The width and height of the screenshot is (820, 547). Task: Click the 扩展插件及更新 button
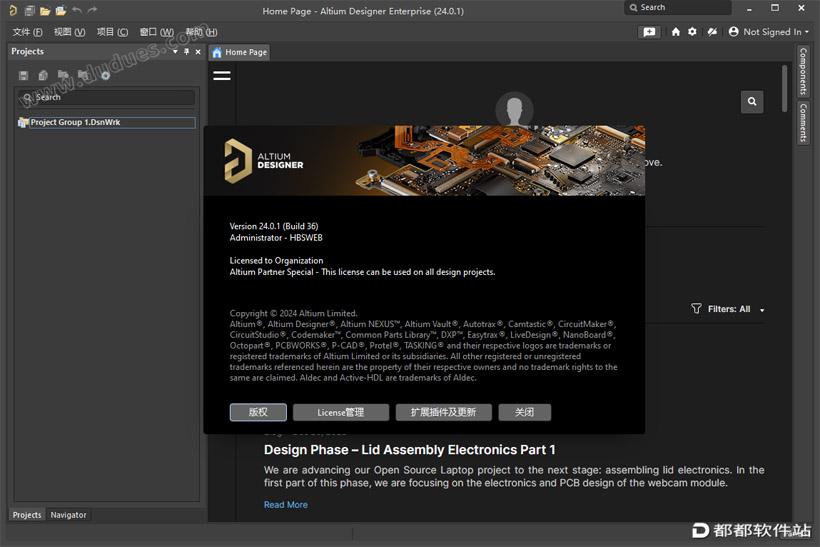[x=443, y=412]
